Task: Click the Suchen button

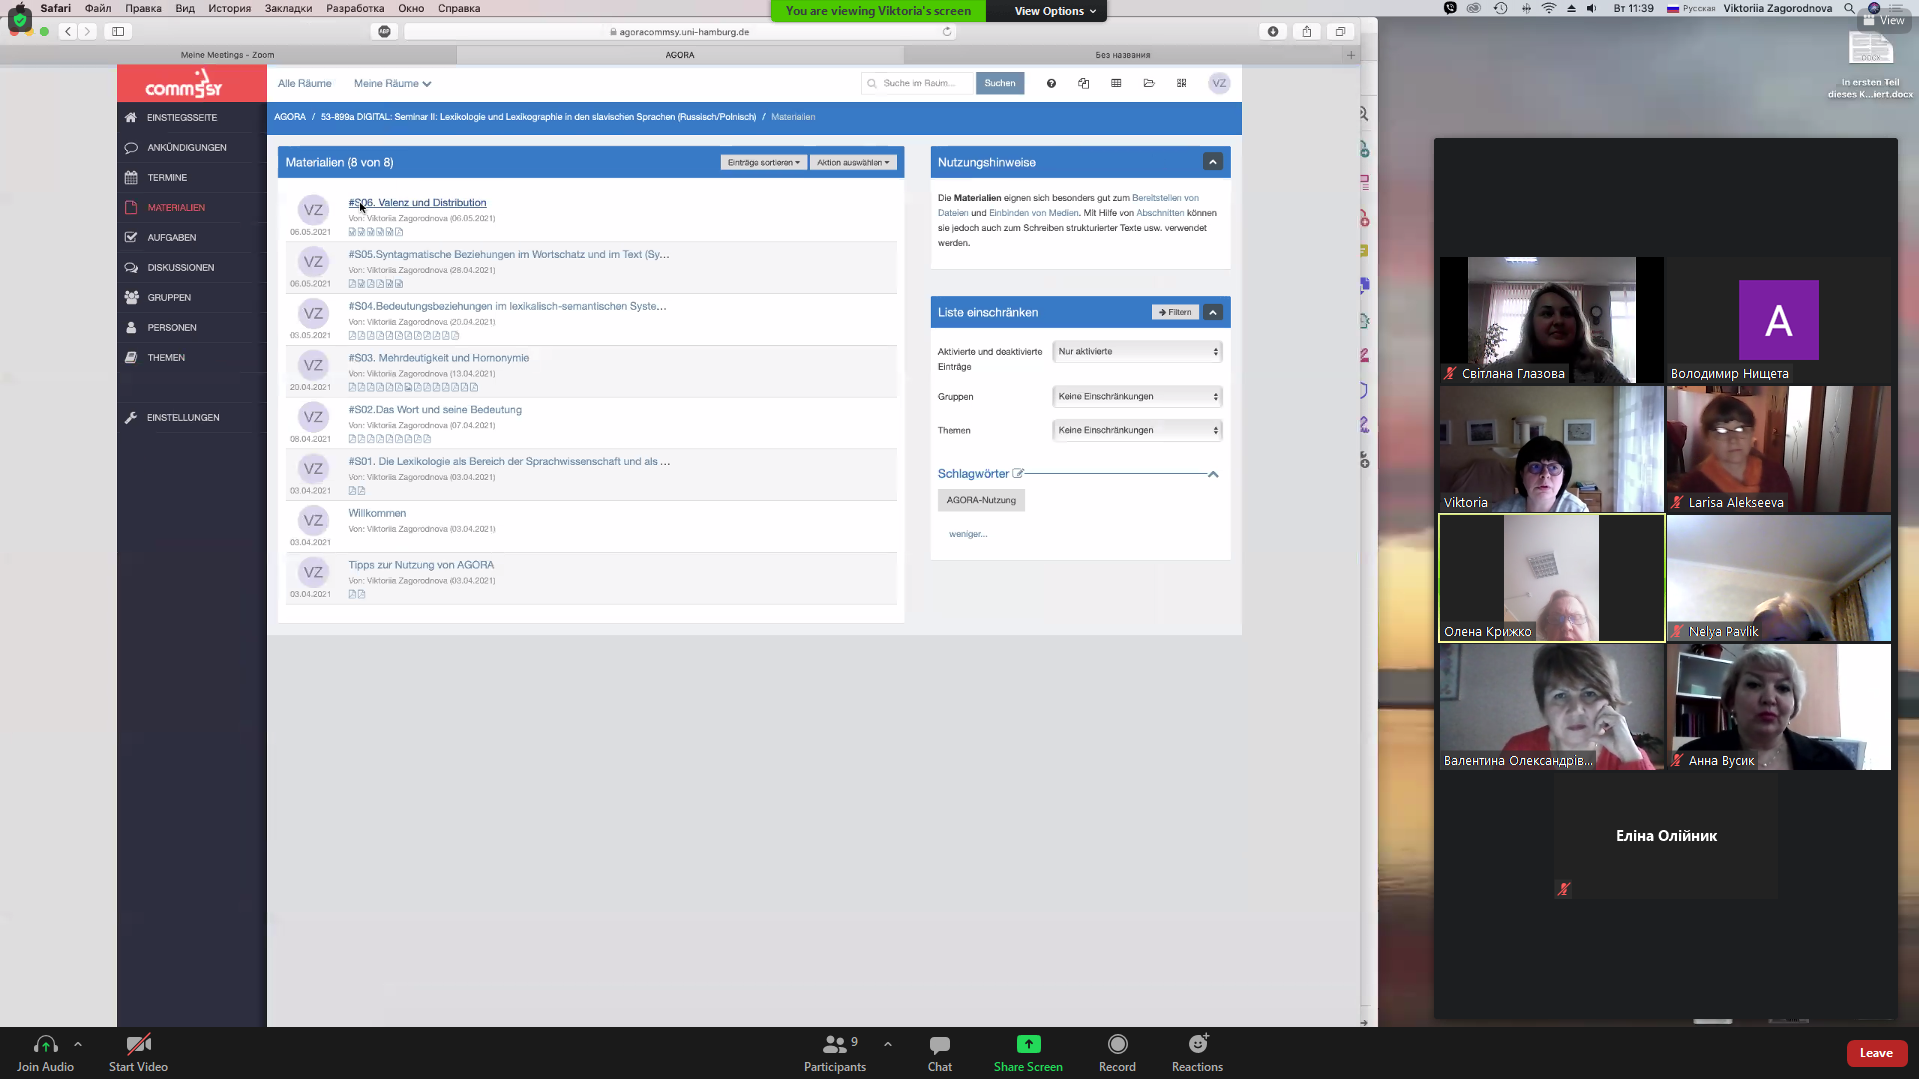Action: click(x=999, y=84)
